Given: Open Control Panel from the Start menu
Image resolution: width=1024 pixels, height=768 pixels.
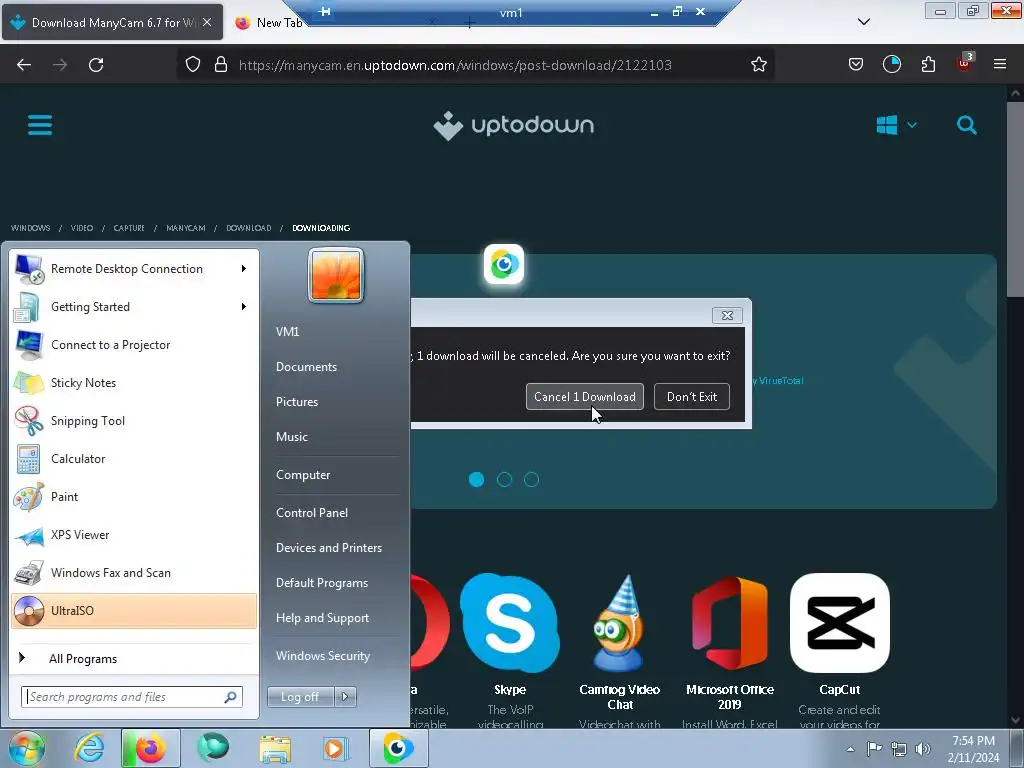Looking at the screenshot, I should (x=312, y=513).
